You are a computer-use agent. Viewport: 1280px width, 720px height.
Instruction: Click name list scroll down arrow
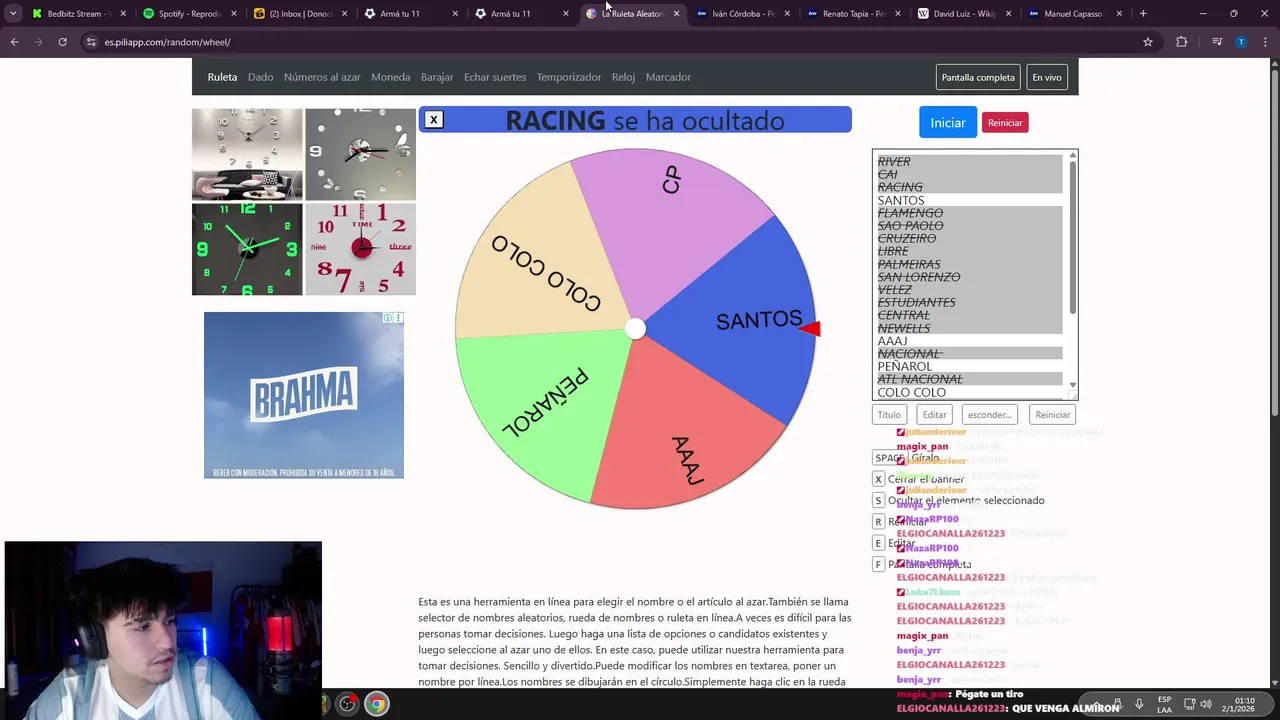(1073, 385)
